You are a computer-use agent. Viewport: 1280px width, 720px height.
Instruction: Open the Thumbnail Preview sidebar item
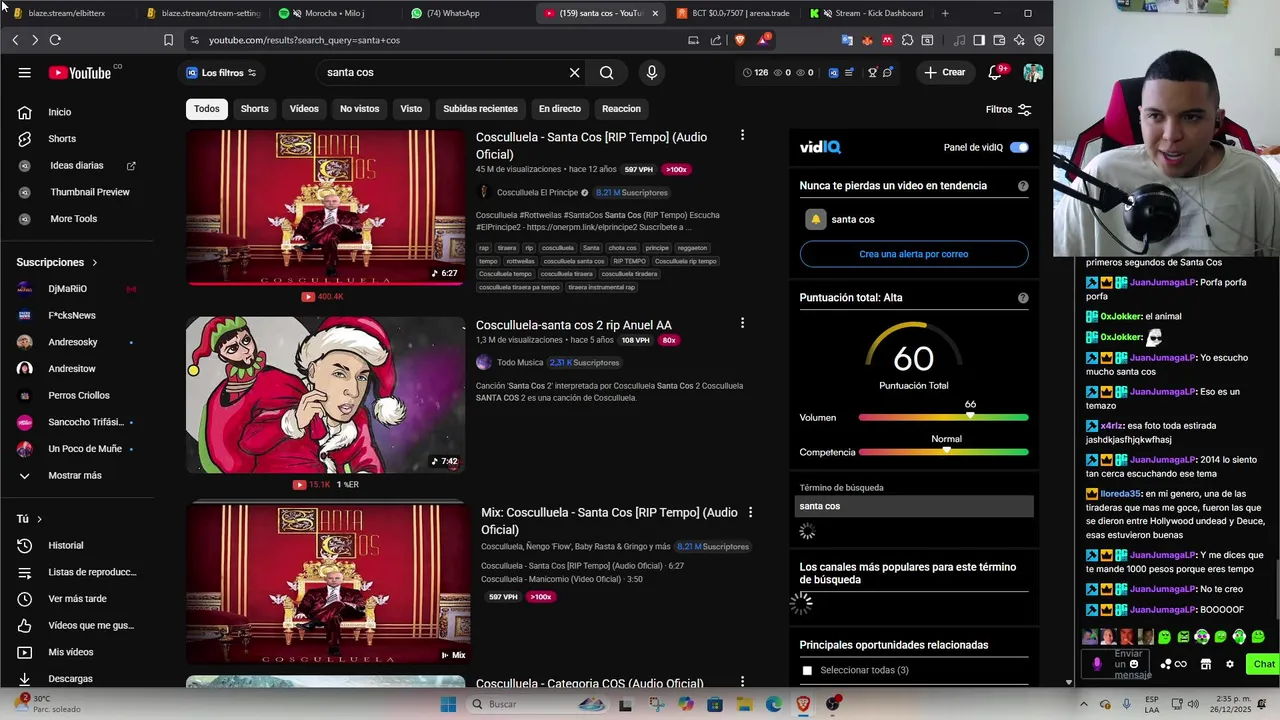pos(90,192)
